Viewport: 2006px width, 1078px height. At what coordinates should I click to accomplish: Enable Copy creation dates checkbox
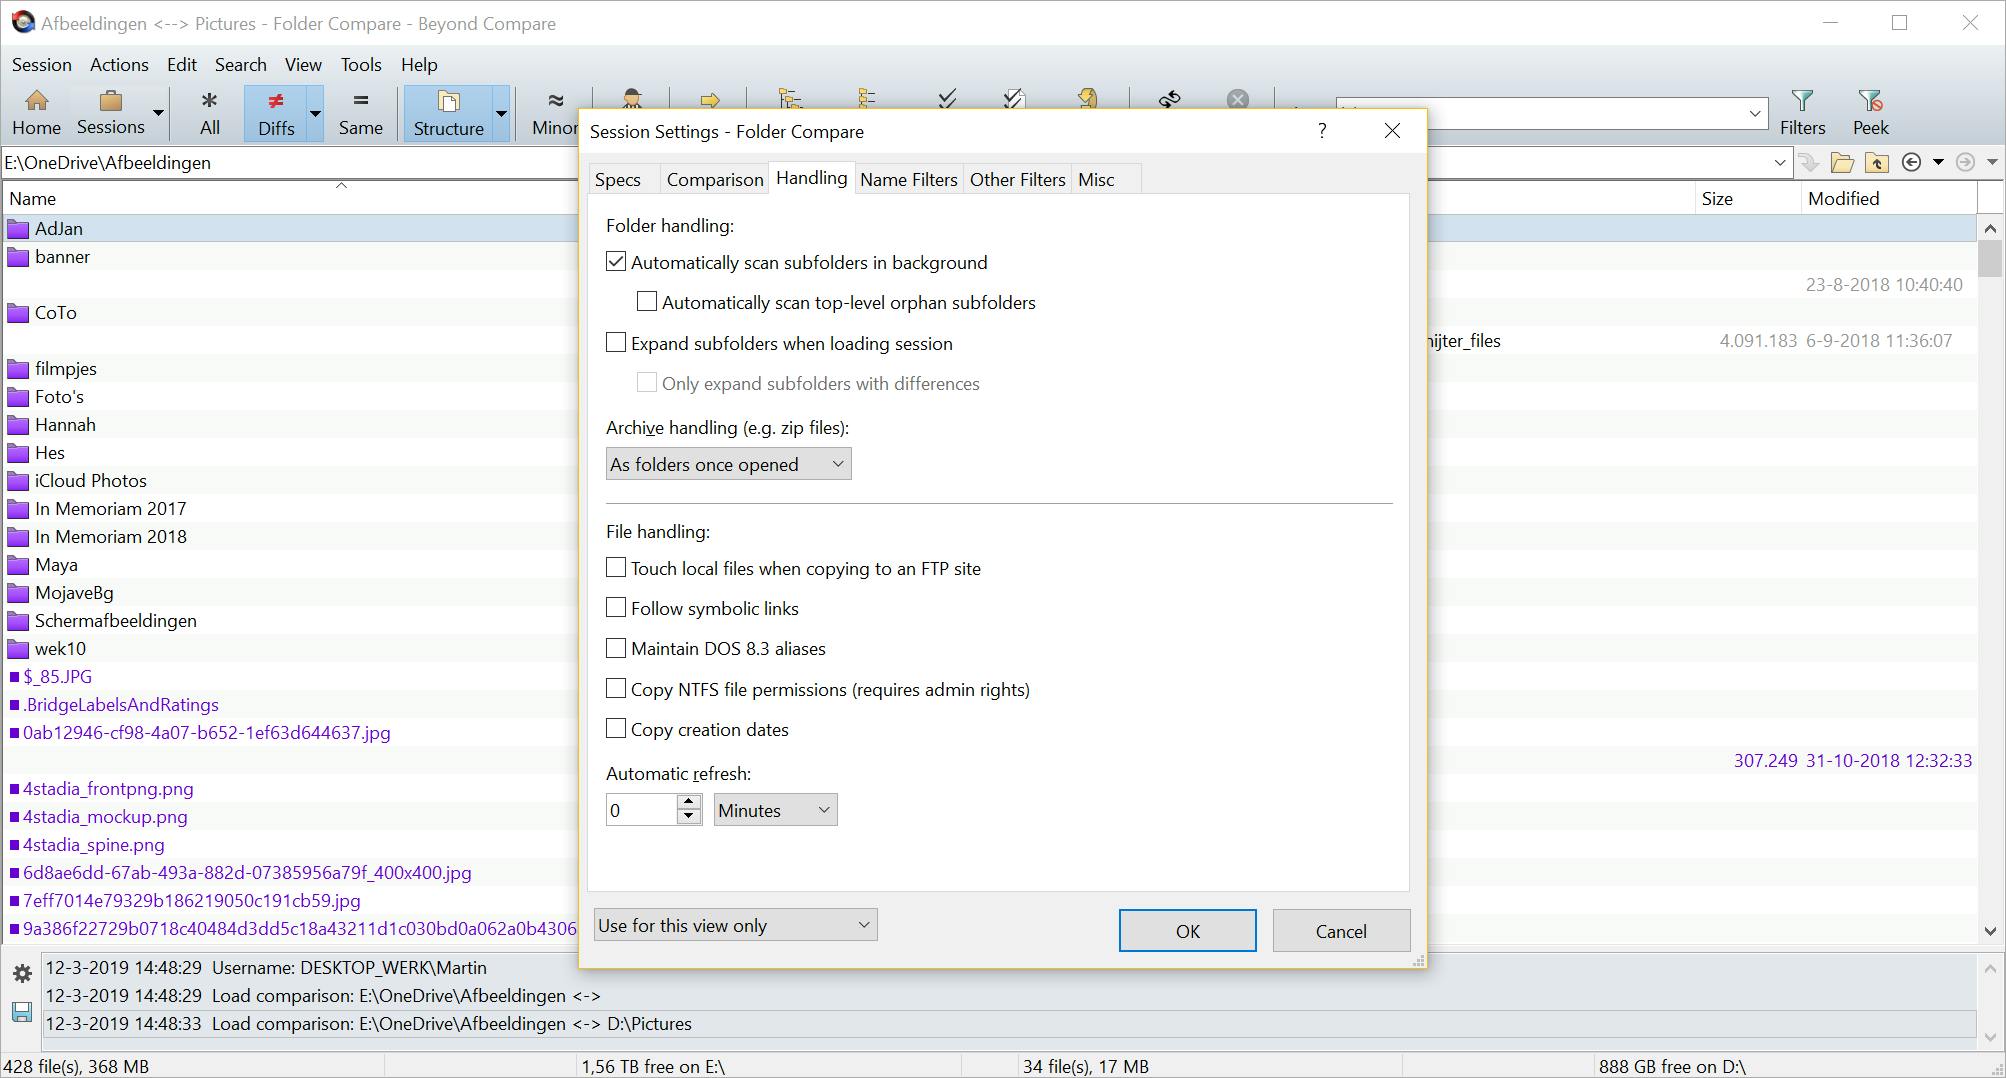tap(616, 729)
